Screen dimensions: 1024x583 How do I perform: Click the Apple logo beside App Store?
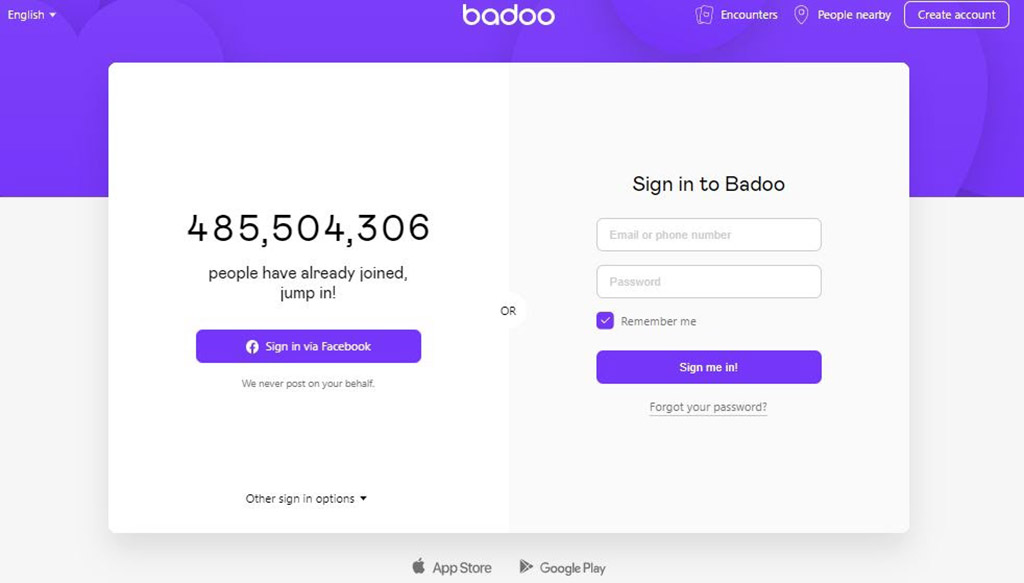tap(419, 566)
